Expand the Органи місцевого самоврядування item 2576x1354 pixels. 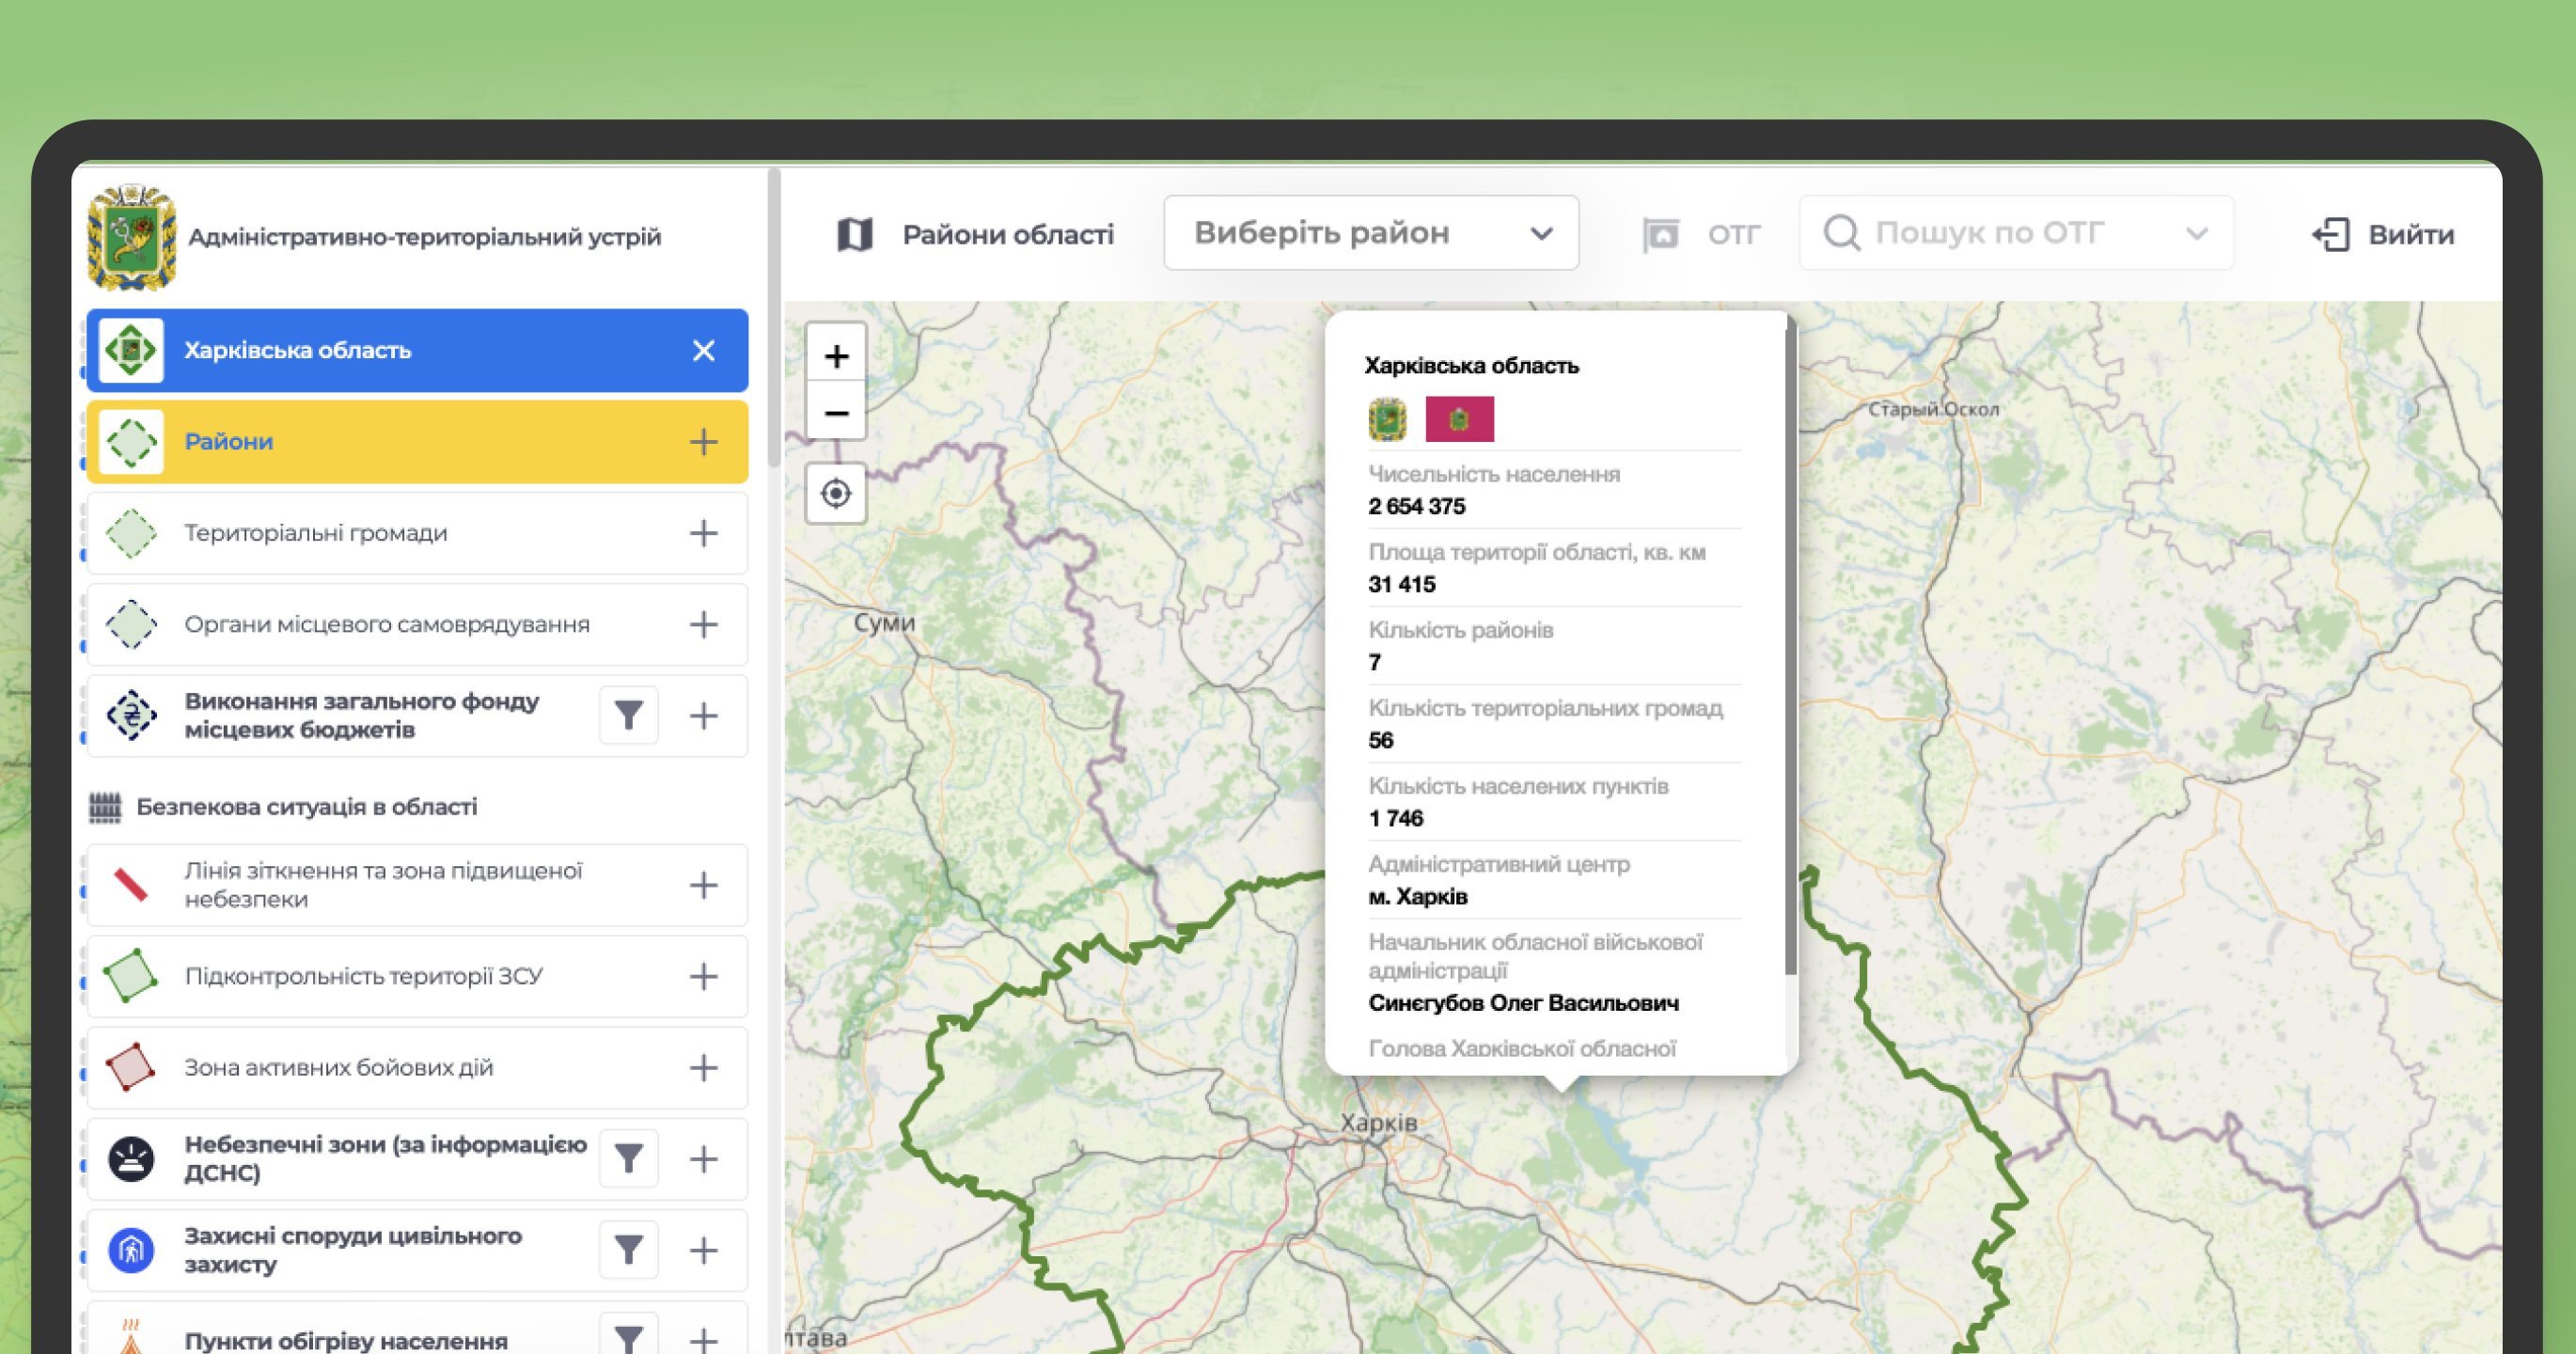pyautogui.click(x=704, y=625)
